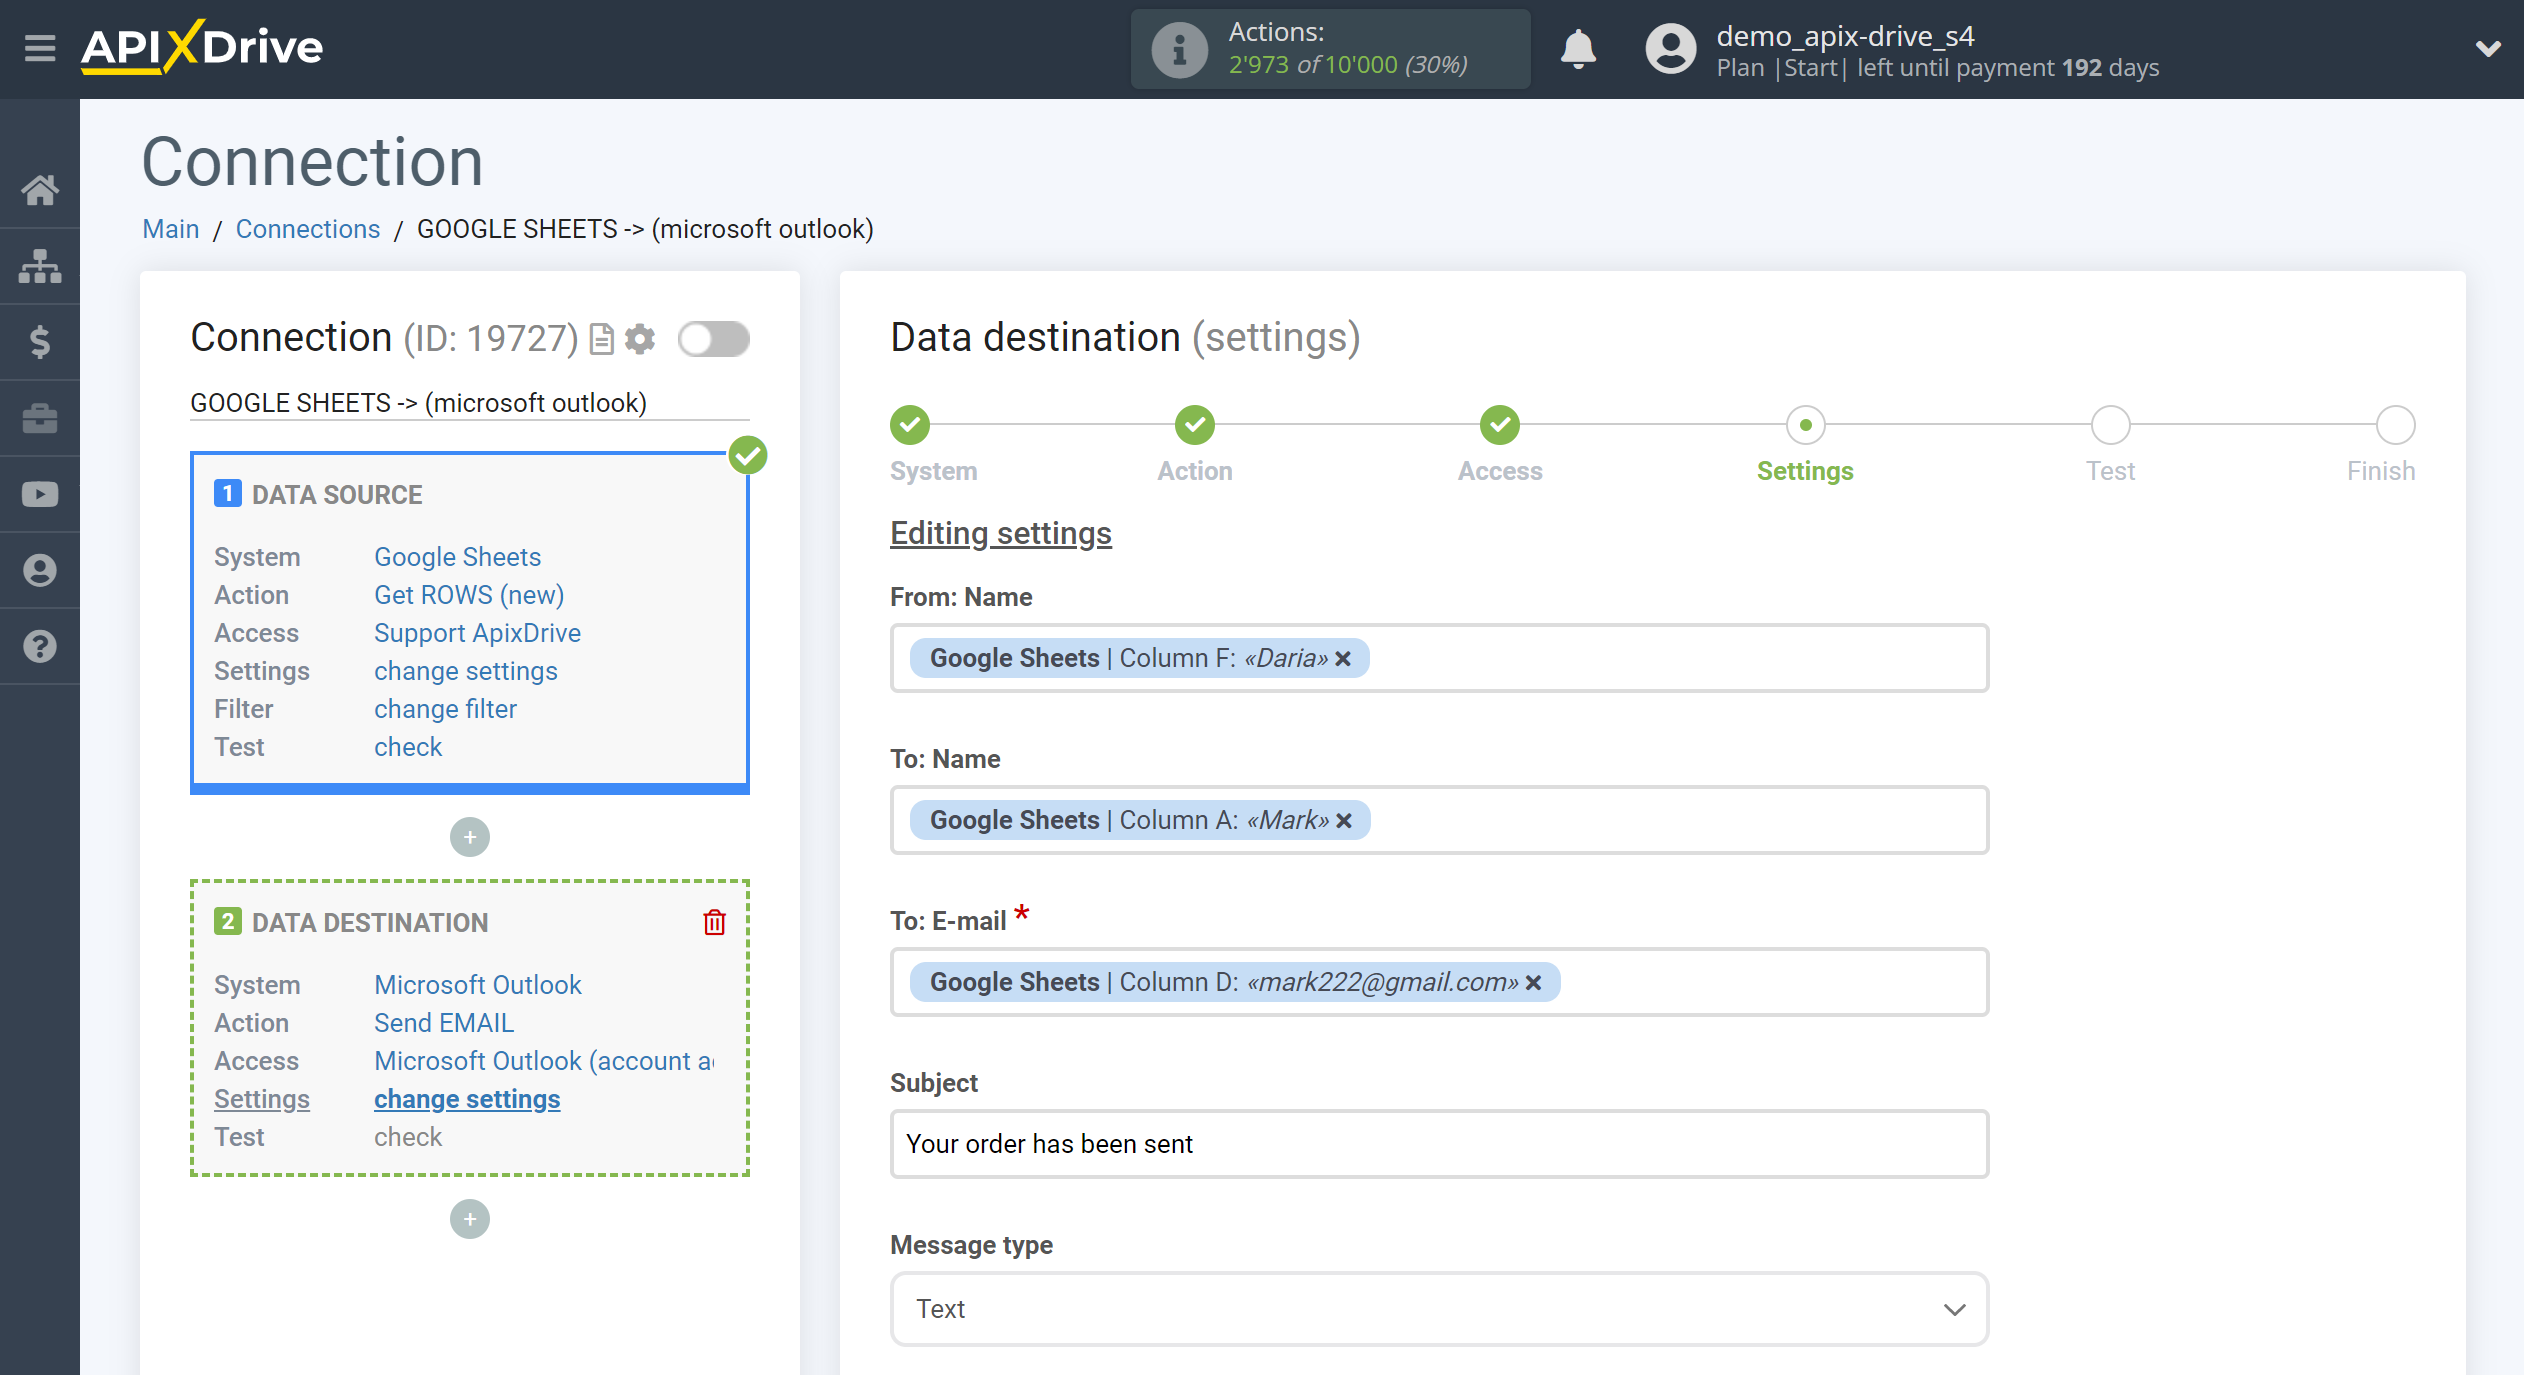Click demo_apix-drive_s4 username

(x=1845, y=36)
